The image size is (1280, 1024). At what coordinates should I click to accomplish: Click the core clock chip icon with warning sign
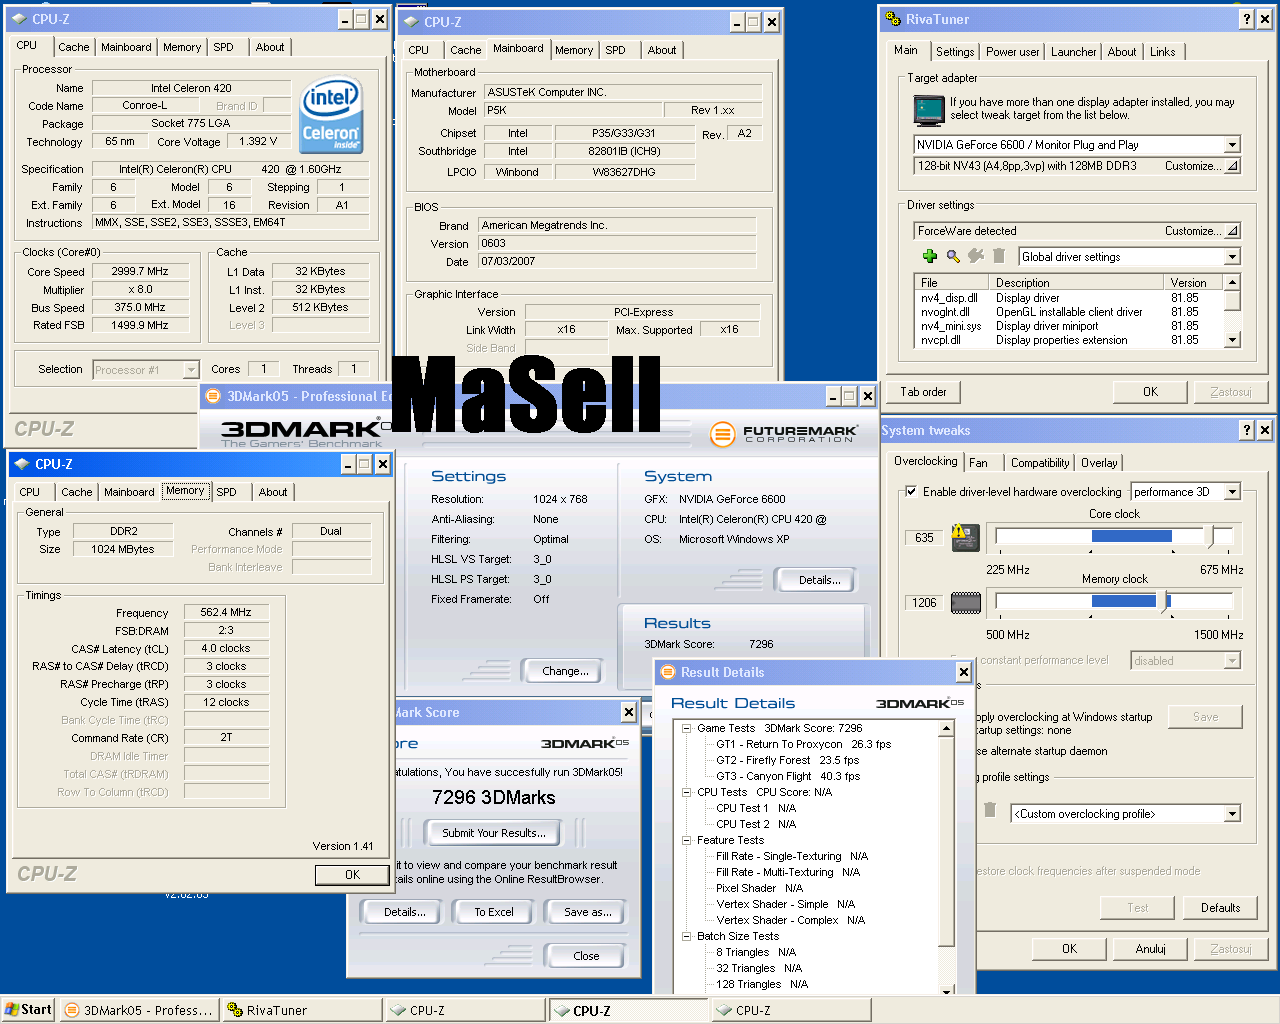pos(965,537)
